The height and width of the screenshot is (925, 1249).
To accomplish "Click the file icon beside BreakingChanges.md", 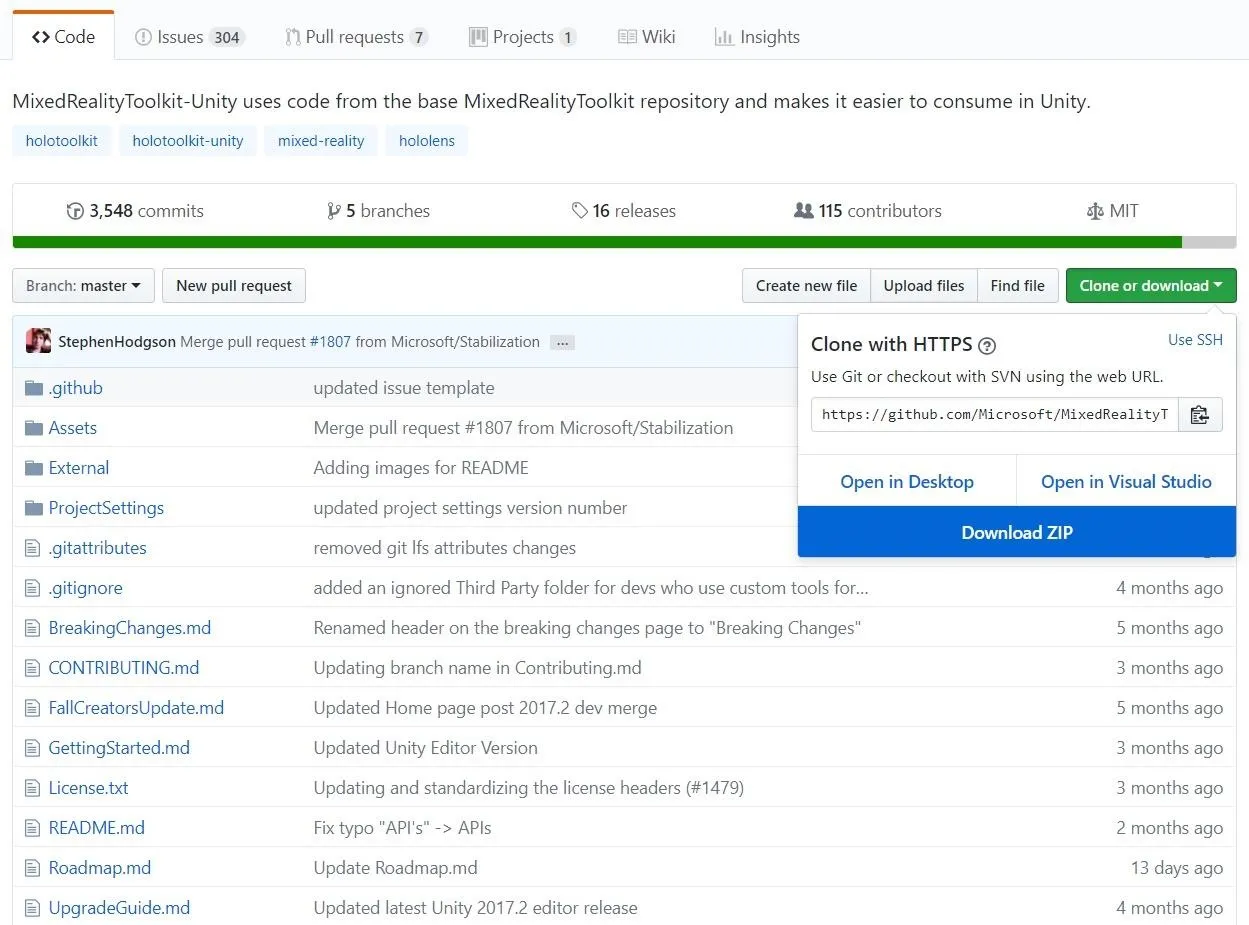I will [x=33, y=628].
